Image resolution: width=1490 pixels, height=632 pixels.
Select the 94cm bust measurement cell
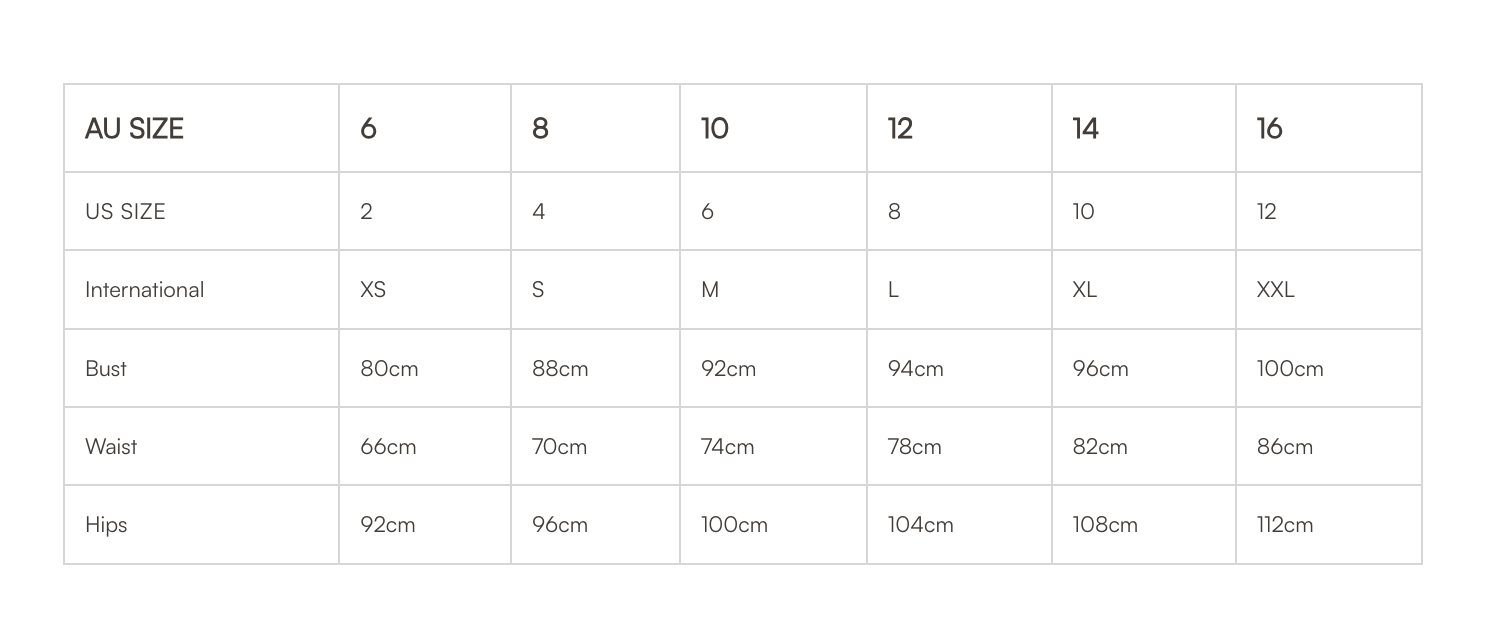pos(959,368)
